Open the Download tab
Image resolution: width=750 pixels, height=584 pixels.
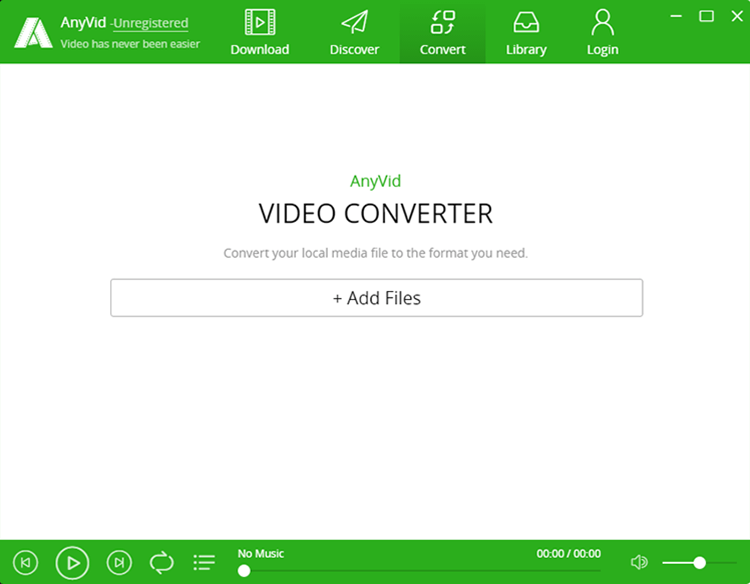pos(260,32)
